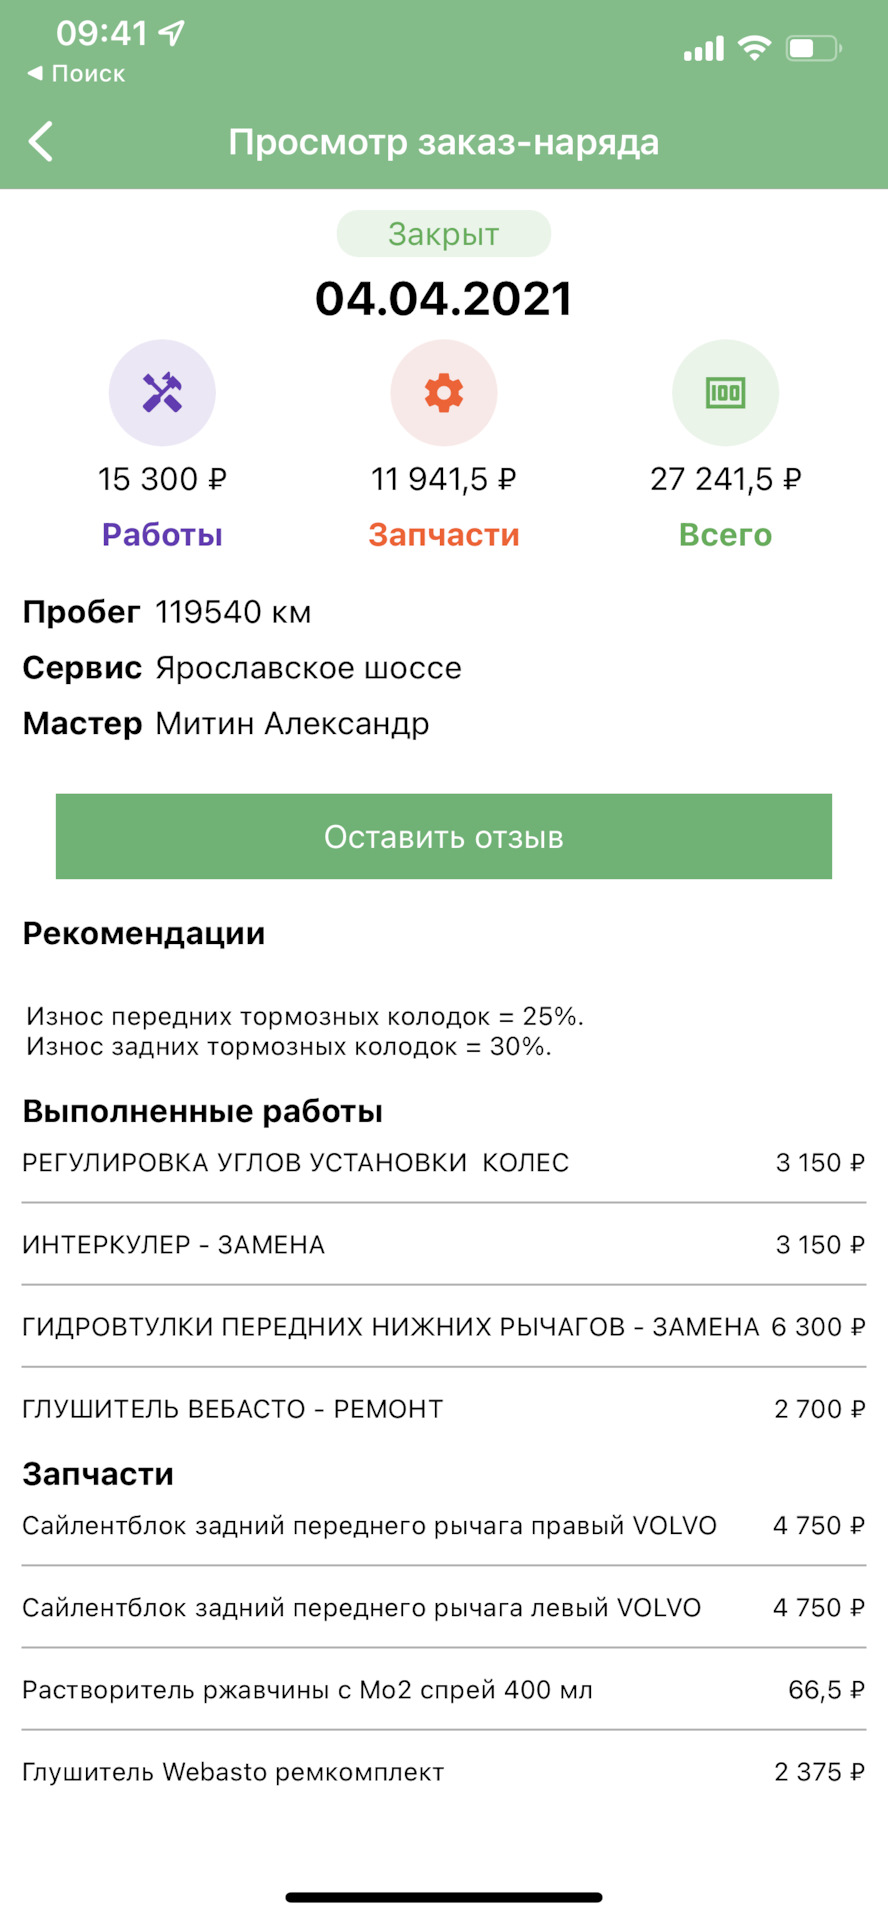Screen dimensions: 888x1920
Task: Tap the Wi-Fi status icon
Action: tap(754, 47)
